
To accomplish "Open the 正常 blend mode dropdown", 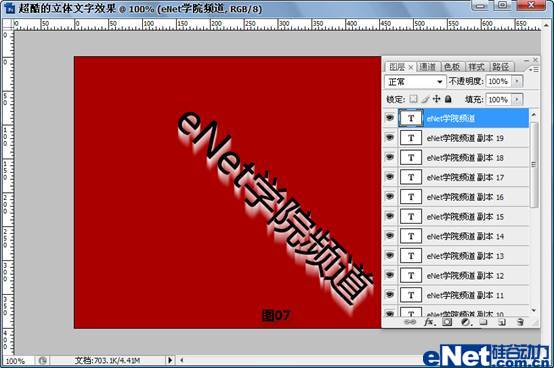I will 415,82.
